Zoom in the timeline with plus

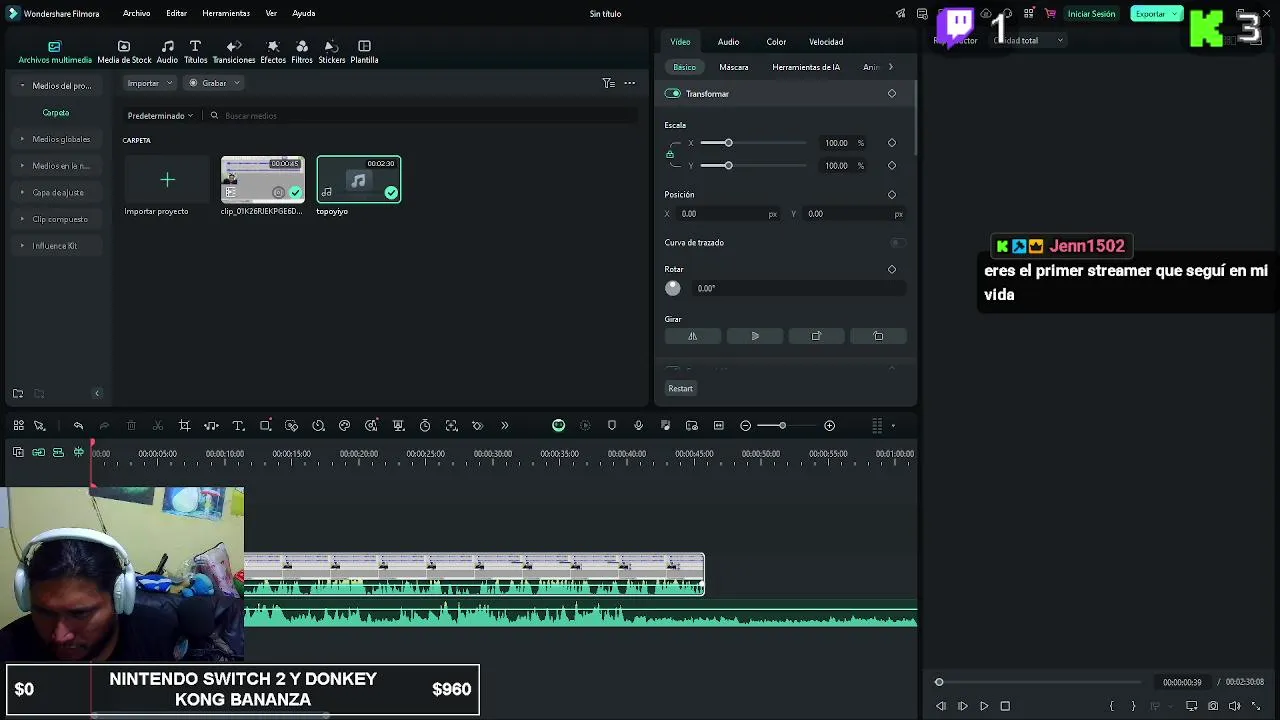click(829, 426)
